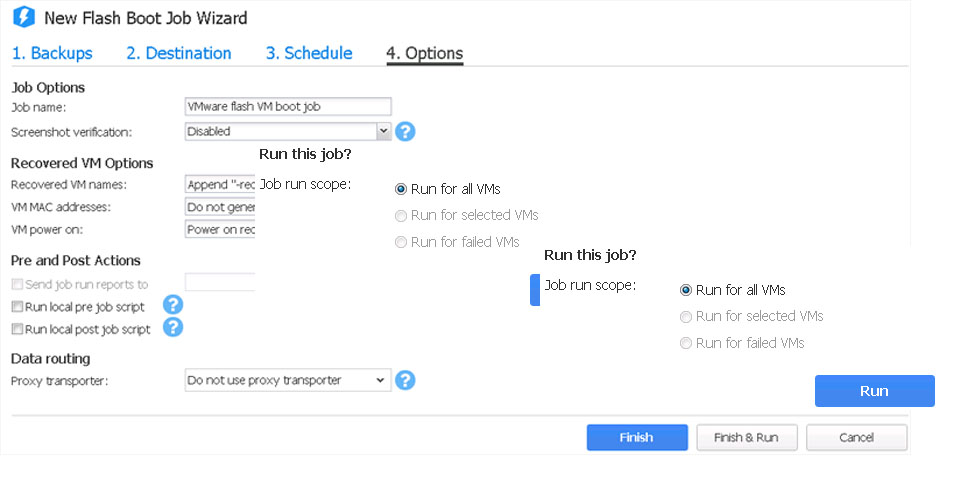956x484 pixels.
Task: Expand Proxy transporter dropdown
Action: (x=288, y=380)
